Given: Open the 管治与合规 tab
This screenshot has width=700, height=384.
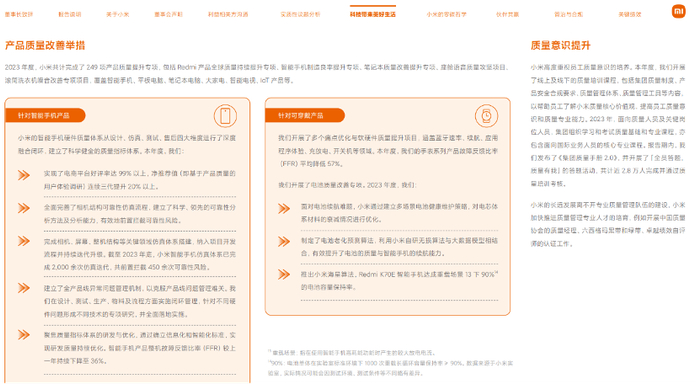Looking at the screenshot, I should (568, 14).
